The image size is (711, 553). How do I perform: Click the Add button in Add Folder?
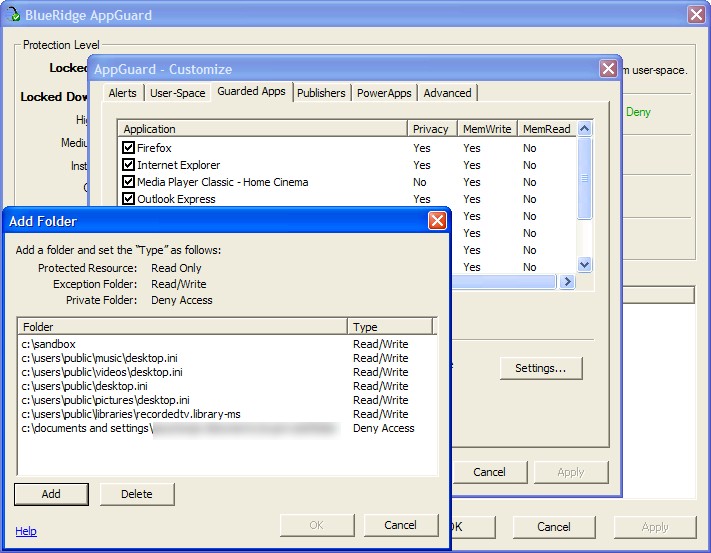tap(51, 494)
